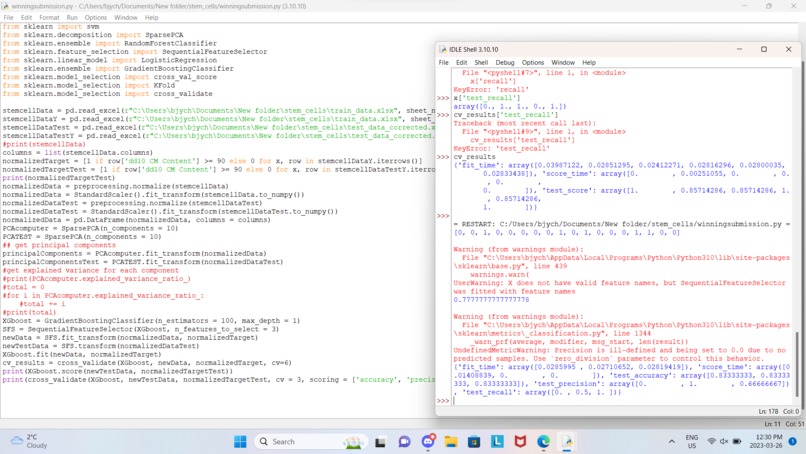Open the blue L app in taskbar
Image resolution: width=806 pixels, height=454 pixels.
497,442
